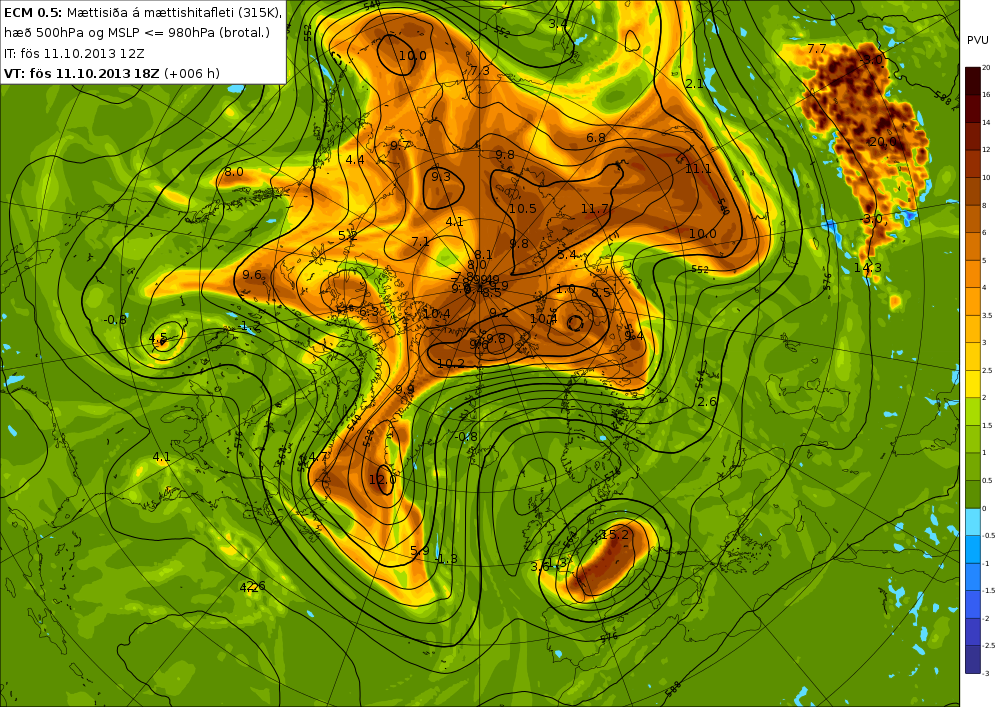Click the map value '1.0'

pos(566,289)
